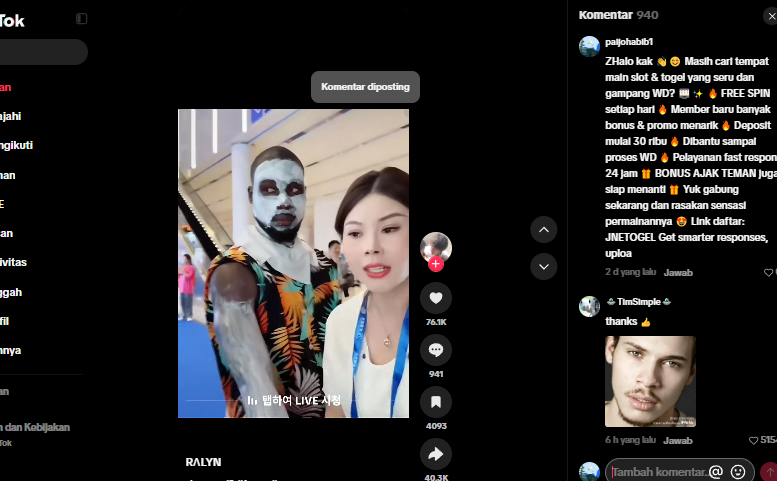Reply to TimSimple's comment via Jawab
The width and height of the screenshot is (777, 481).
tap(678, 440)
